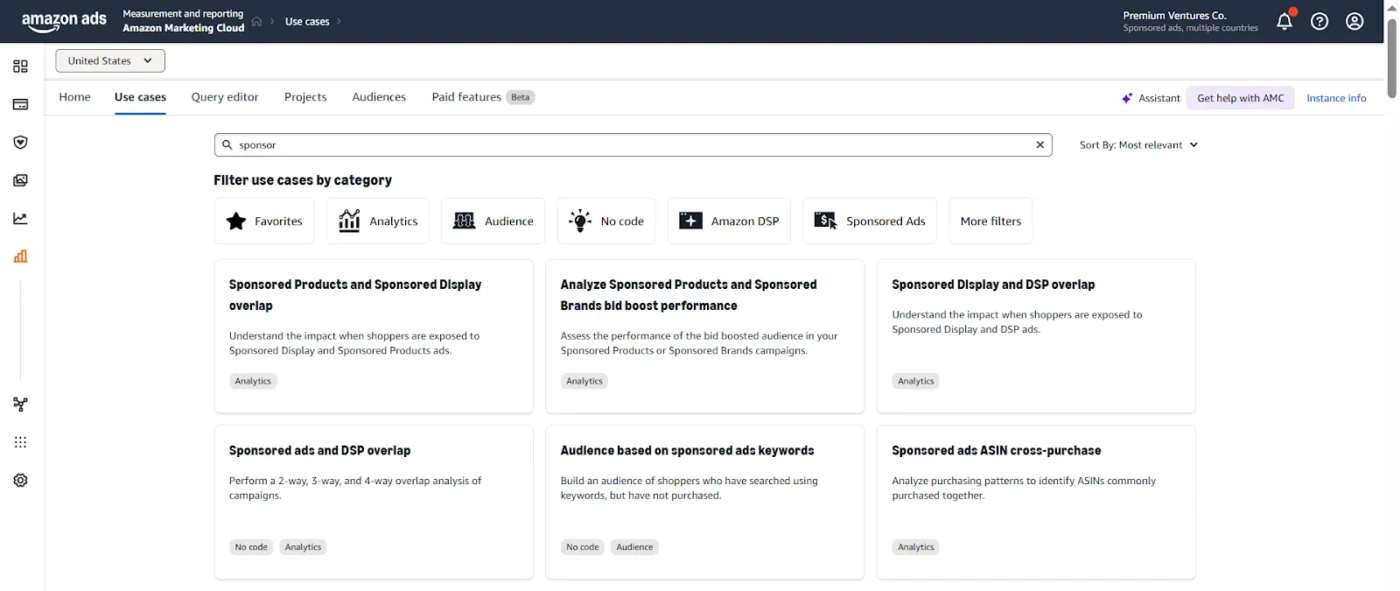
Task: Open the measurement chart icon in sidebar
Action: click(20, 256)
